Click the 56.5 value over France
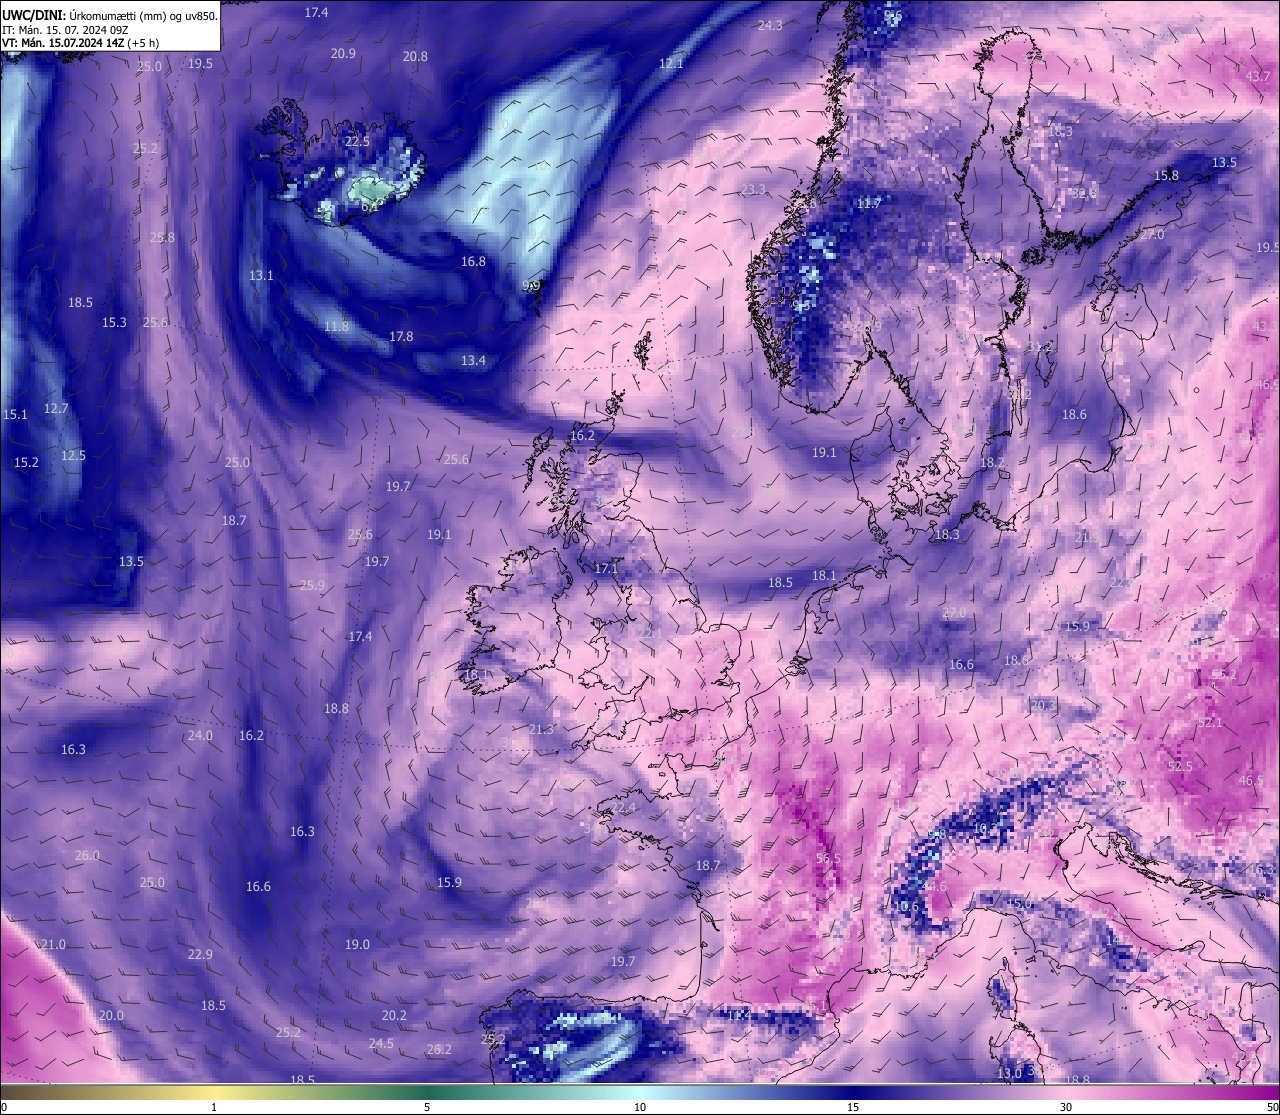Viewport: 1280px width, 1115px height. tap(828, 858)
